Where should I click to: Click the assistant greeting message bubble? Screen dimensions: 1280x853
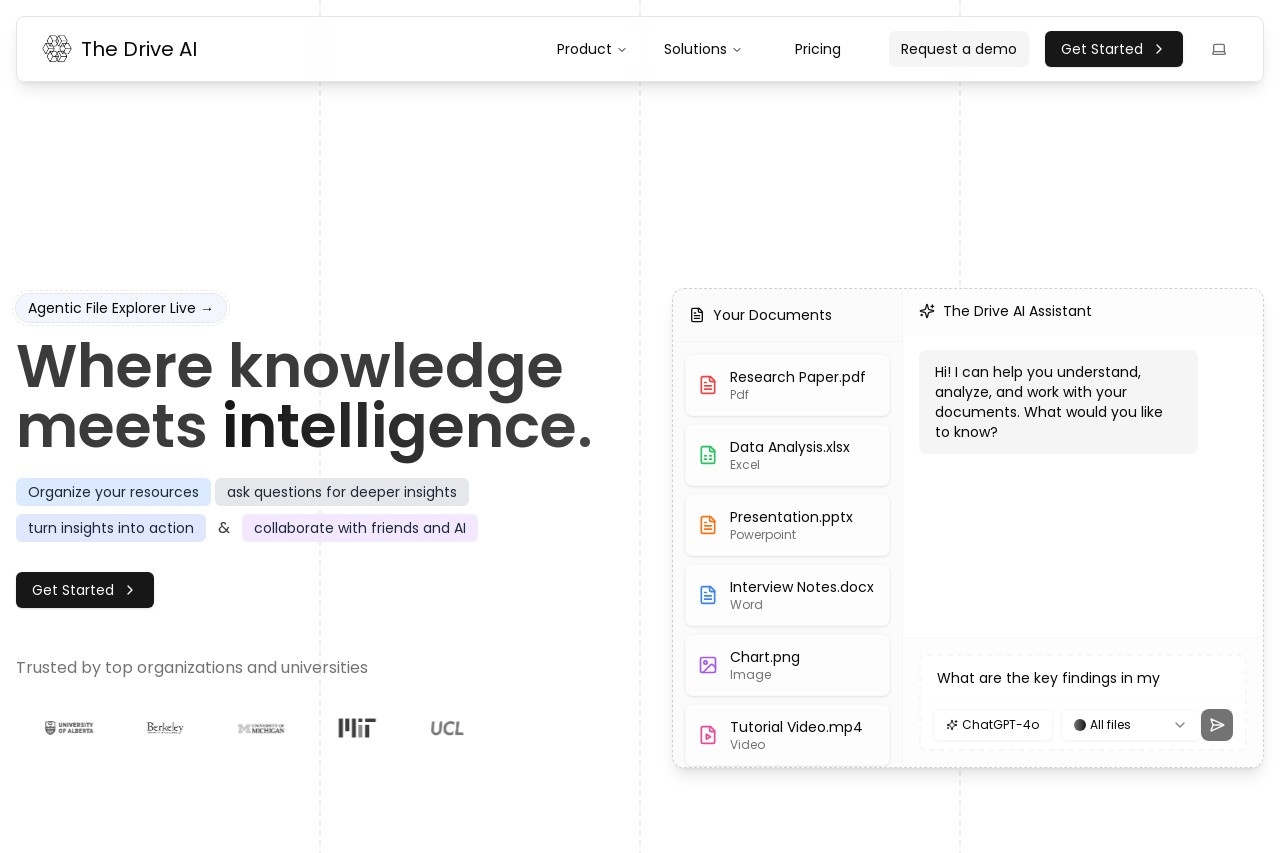1058,402
